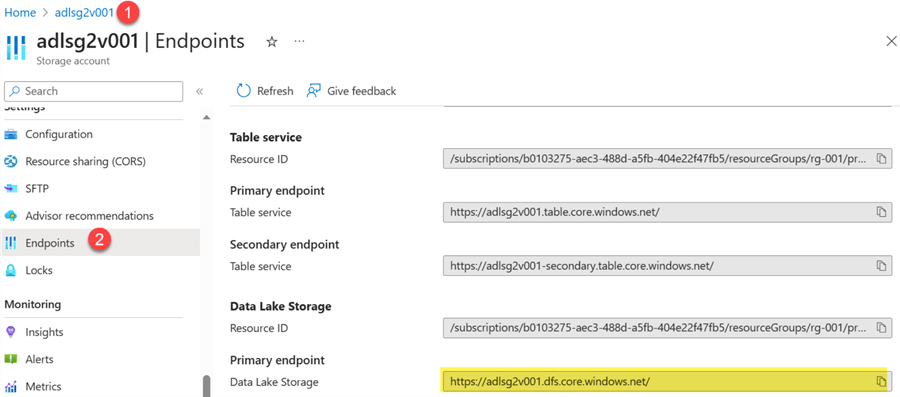Open Alerts under Monitoring
900x397 pixels.
[x=39, y=359]
